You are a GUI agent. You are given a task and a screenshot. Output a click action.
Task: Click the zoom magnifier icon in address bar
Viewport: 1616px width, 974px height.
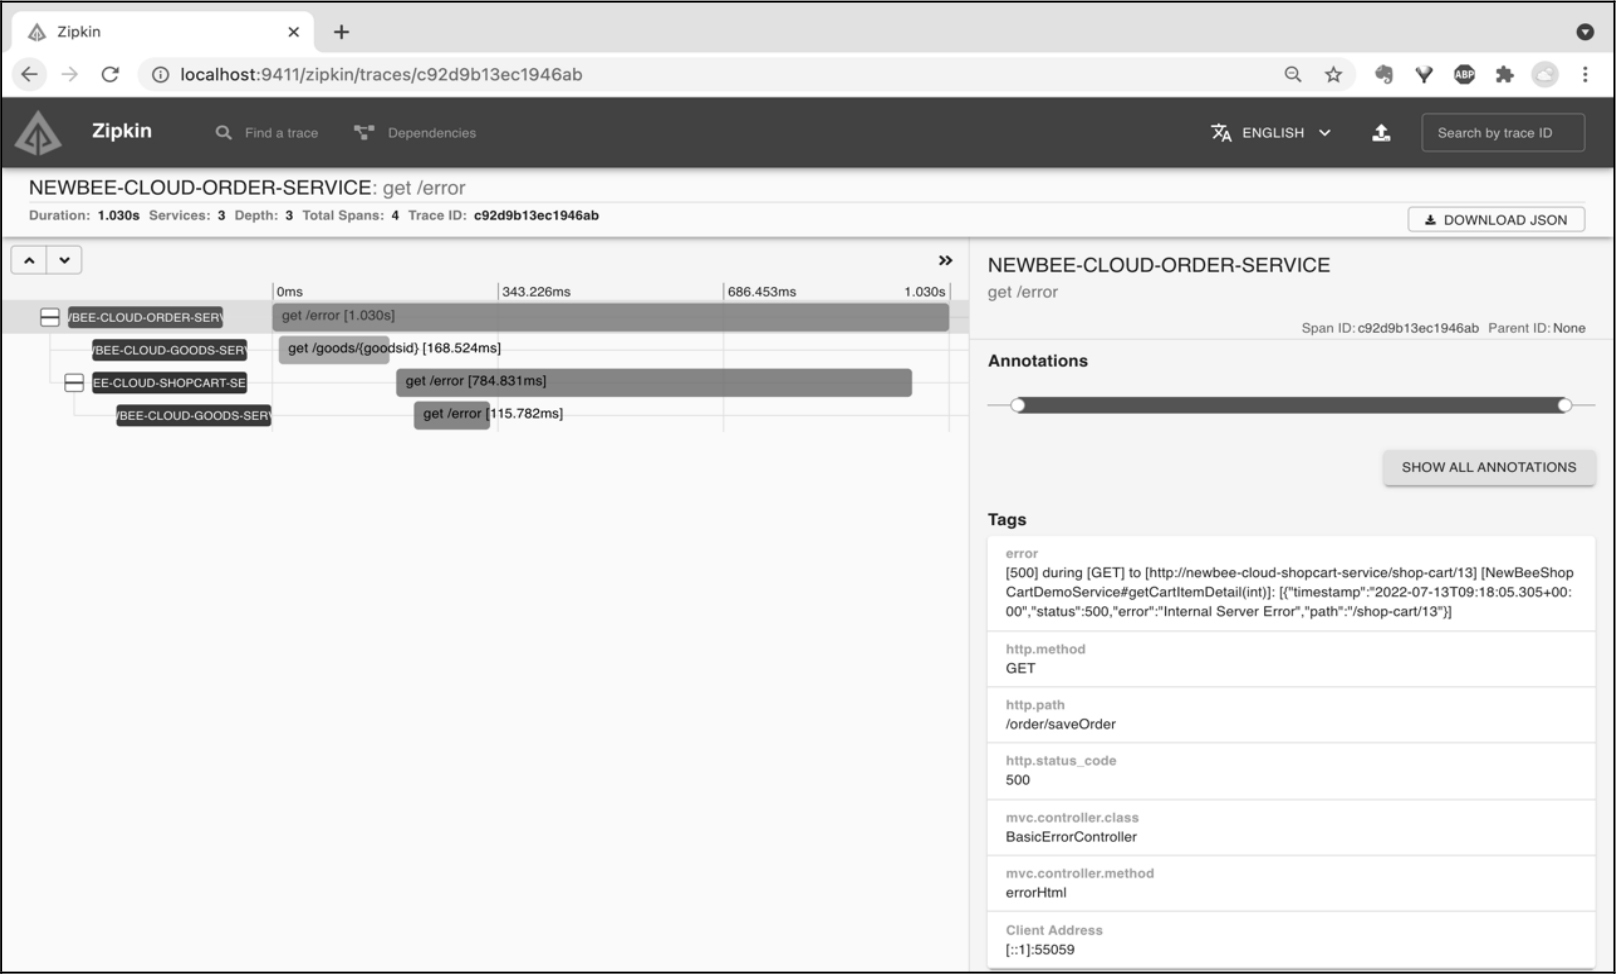click(1293, 74)
